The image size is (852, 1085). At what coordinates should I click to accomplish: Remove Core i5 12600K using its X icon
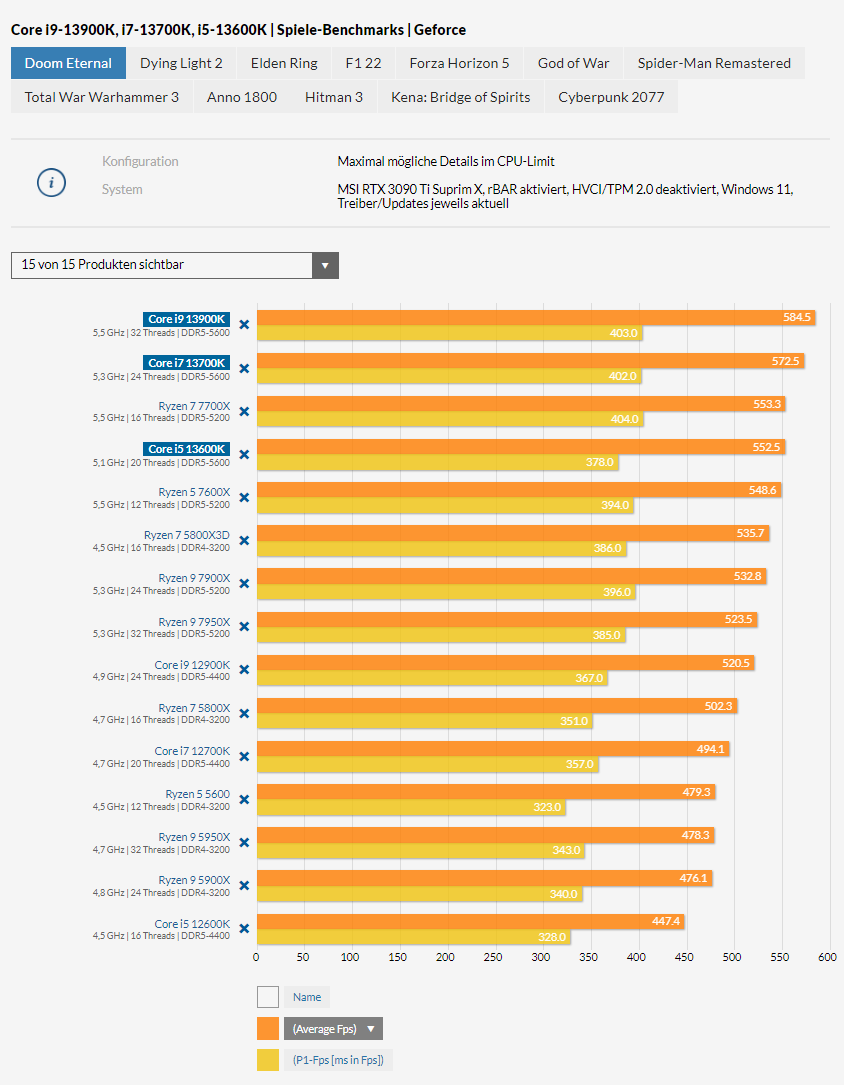point(244,929)
